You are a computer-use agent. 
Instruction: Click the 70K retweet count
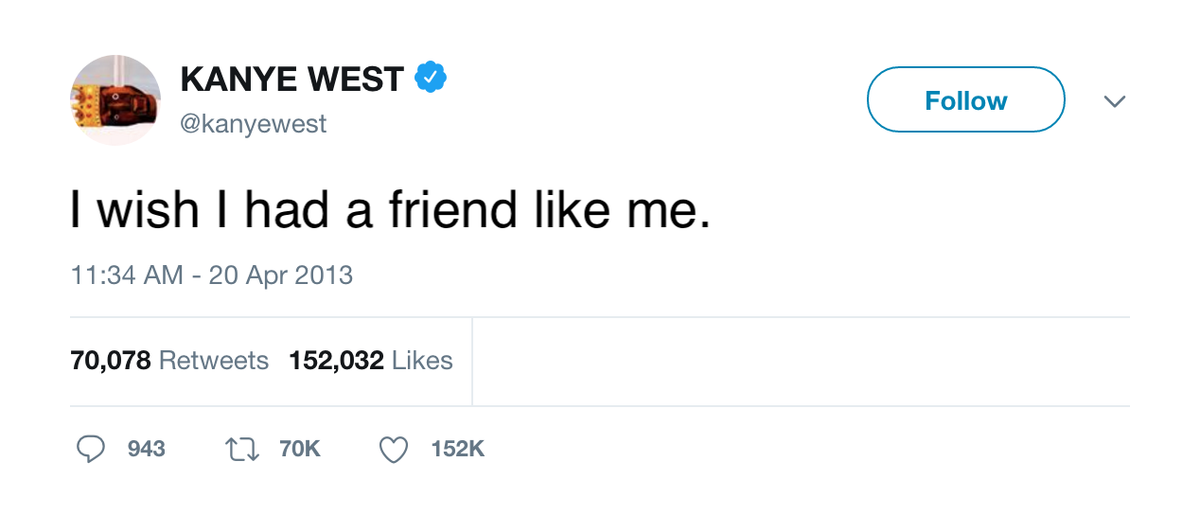click(x=300, y=450)
